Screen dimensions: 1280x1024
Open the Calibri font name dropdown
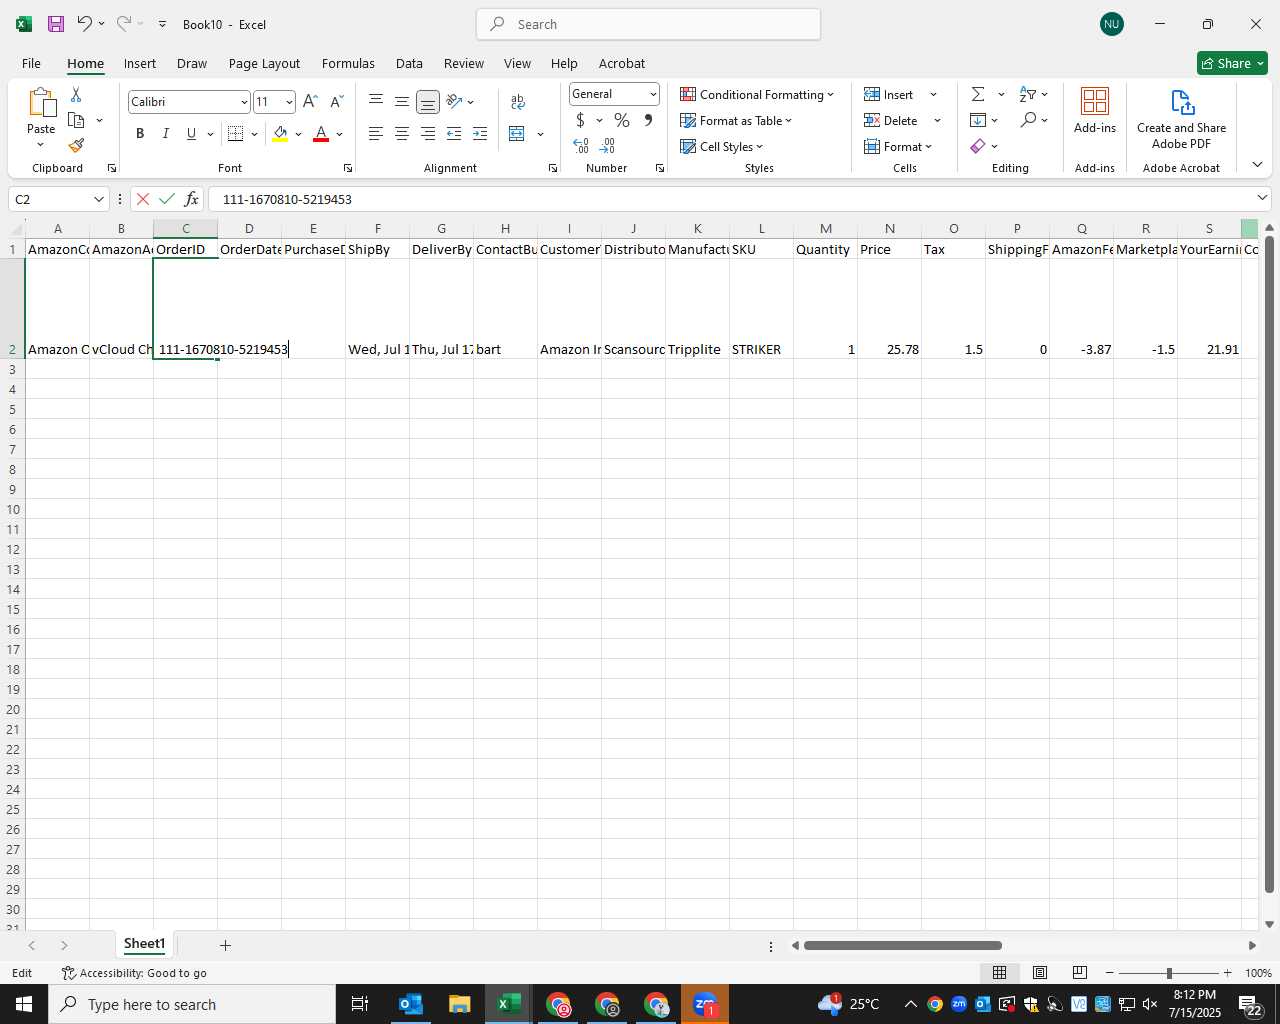[244, 102]
